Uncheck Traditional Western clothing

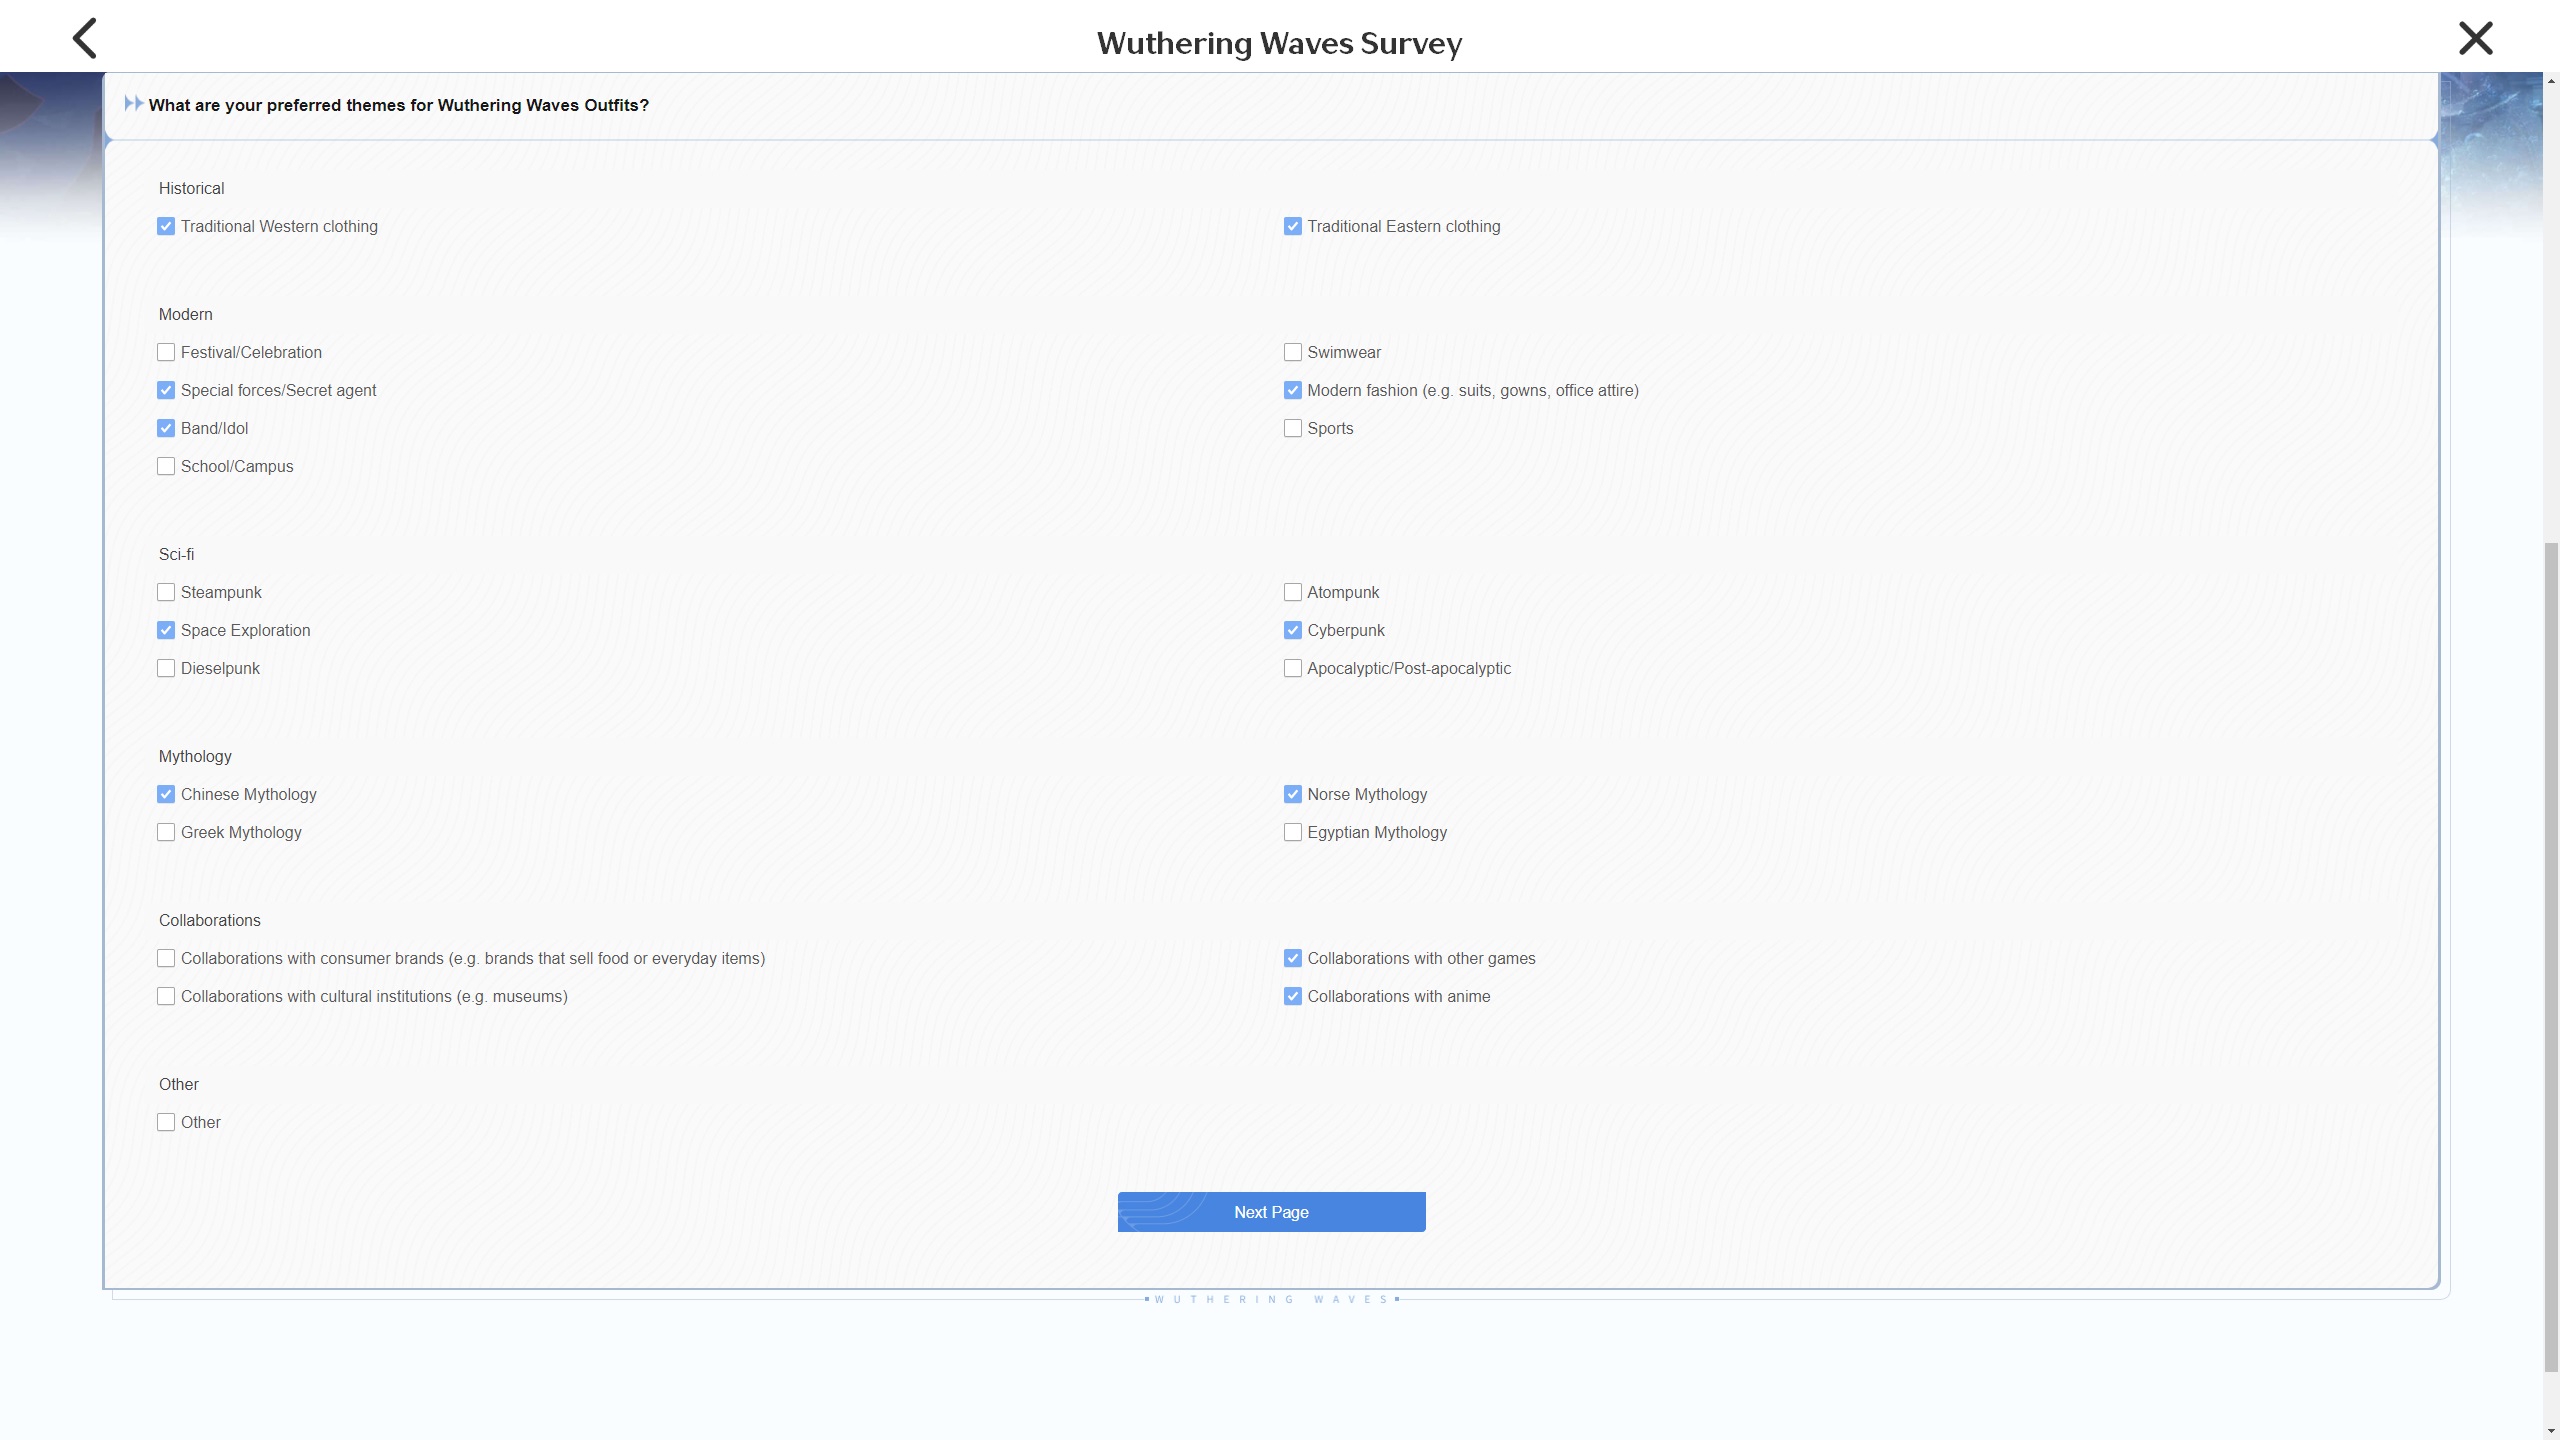[x=166, y=227]
